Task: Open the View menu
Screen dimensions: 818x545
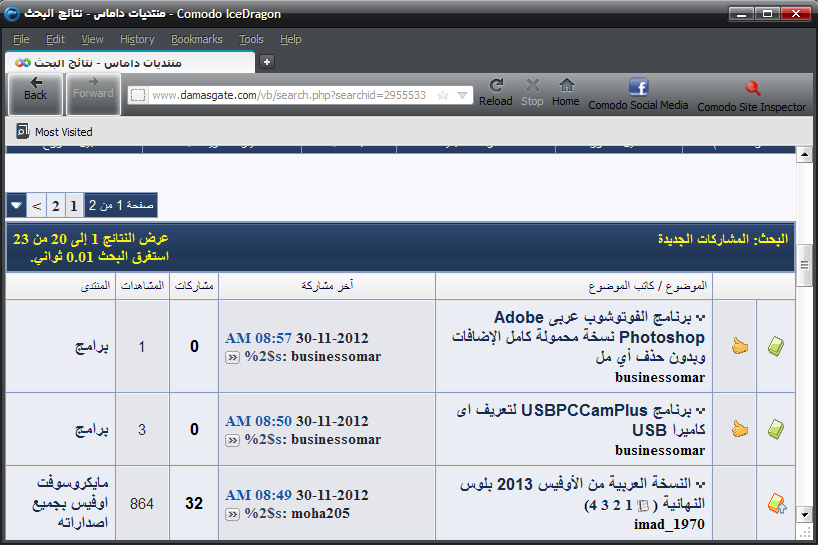Action: pyautogui.click(x=92, y=39)
